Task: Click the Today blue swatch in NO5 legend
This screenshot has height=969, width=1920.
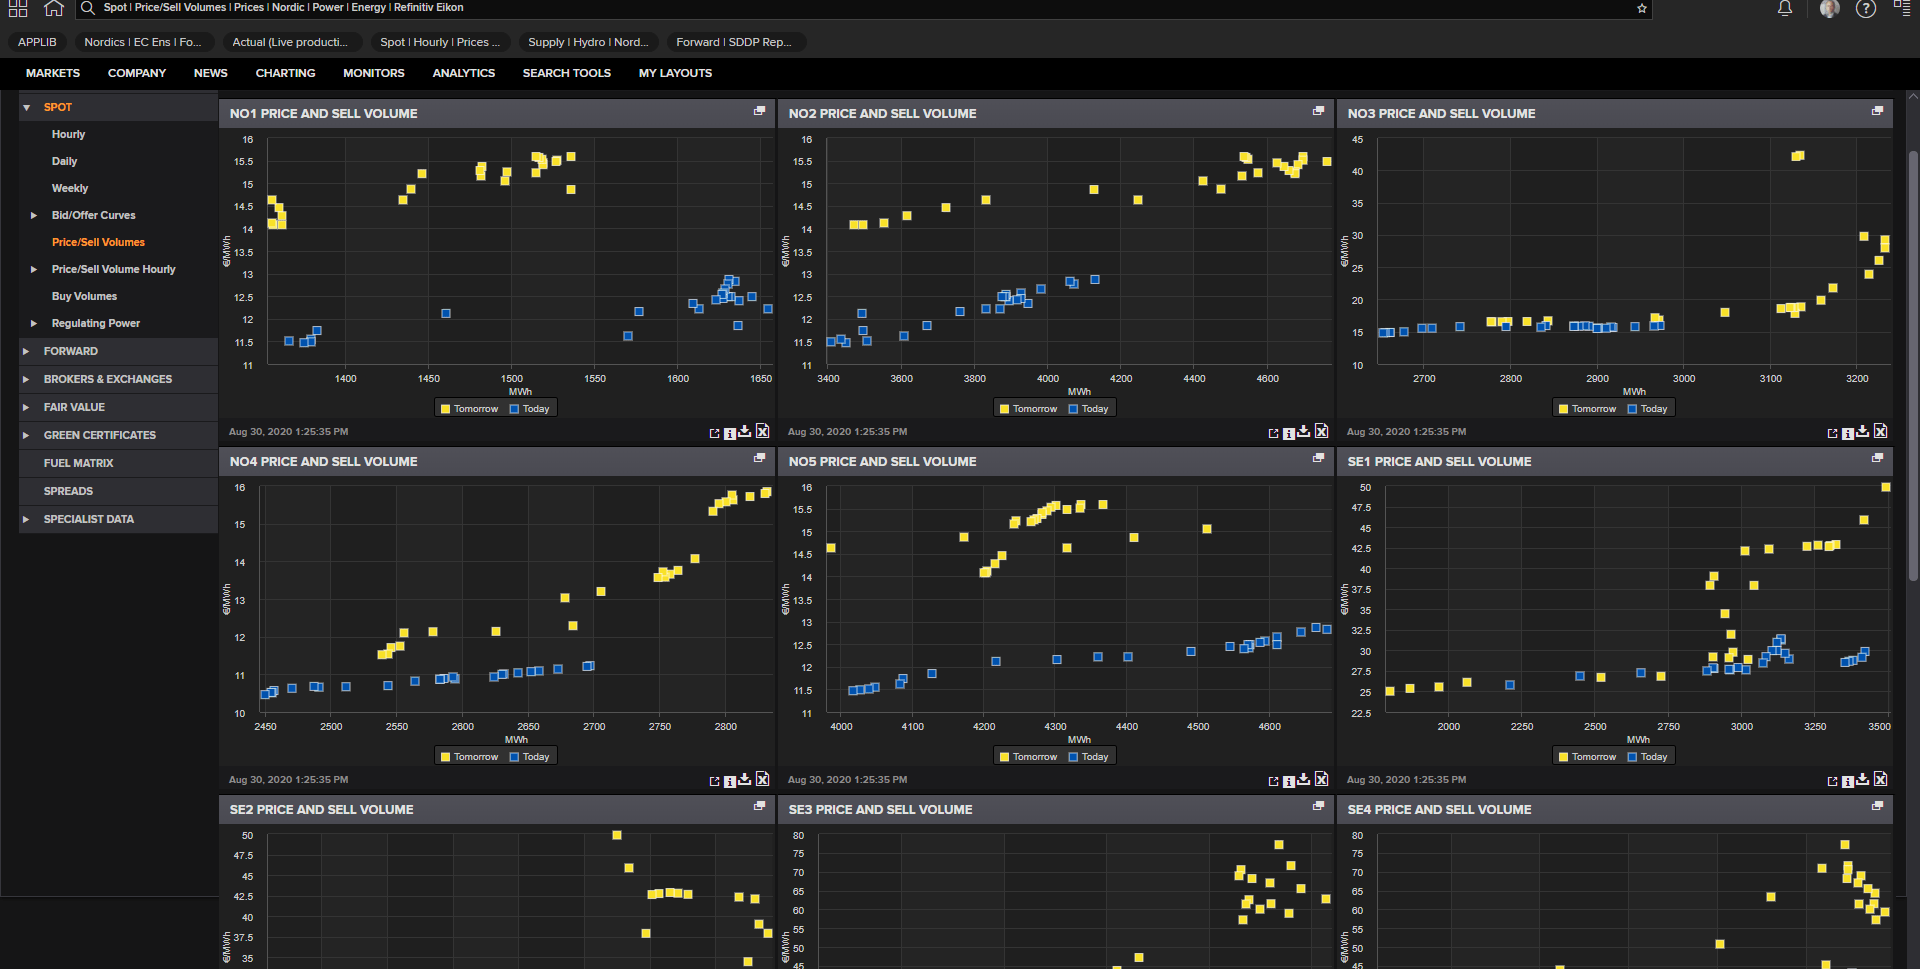Action: 1073,757
